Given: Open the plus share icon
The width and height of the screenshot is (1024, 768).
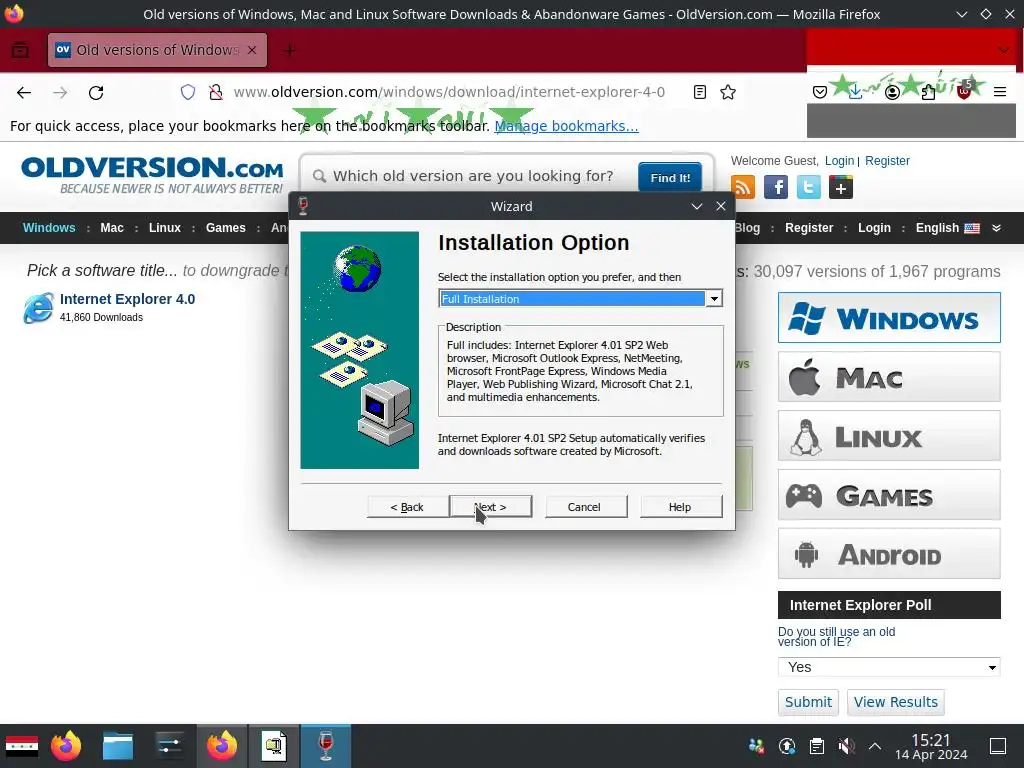Looking at the screenshot, I should point(841,187).
